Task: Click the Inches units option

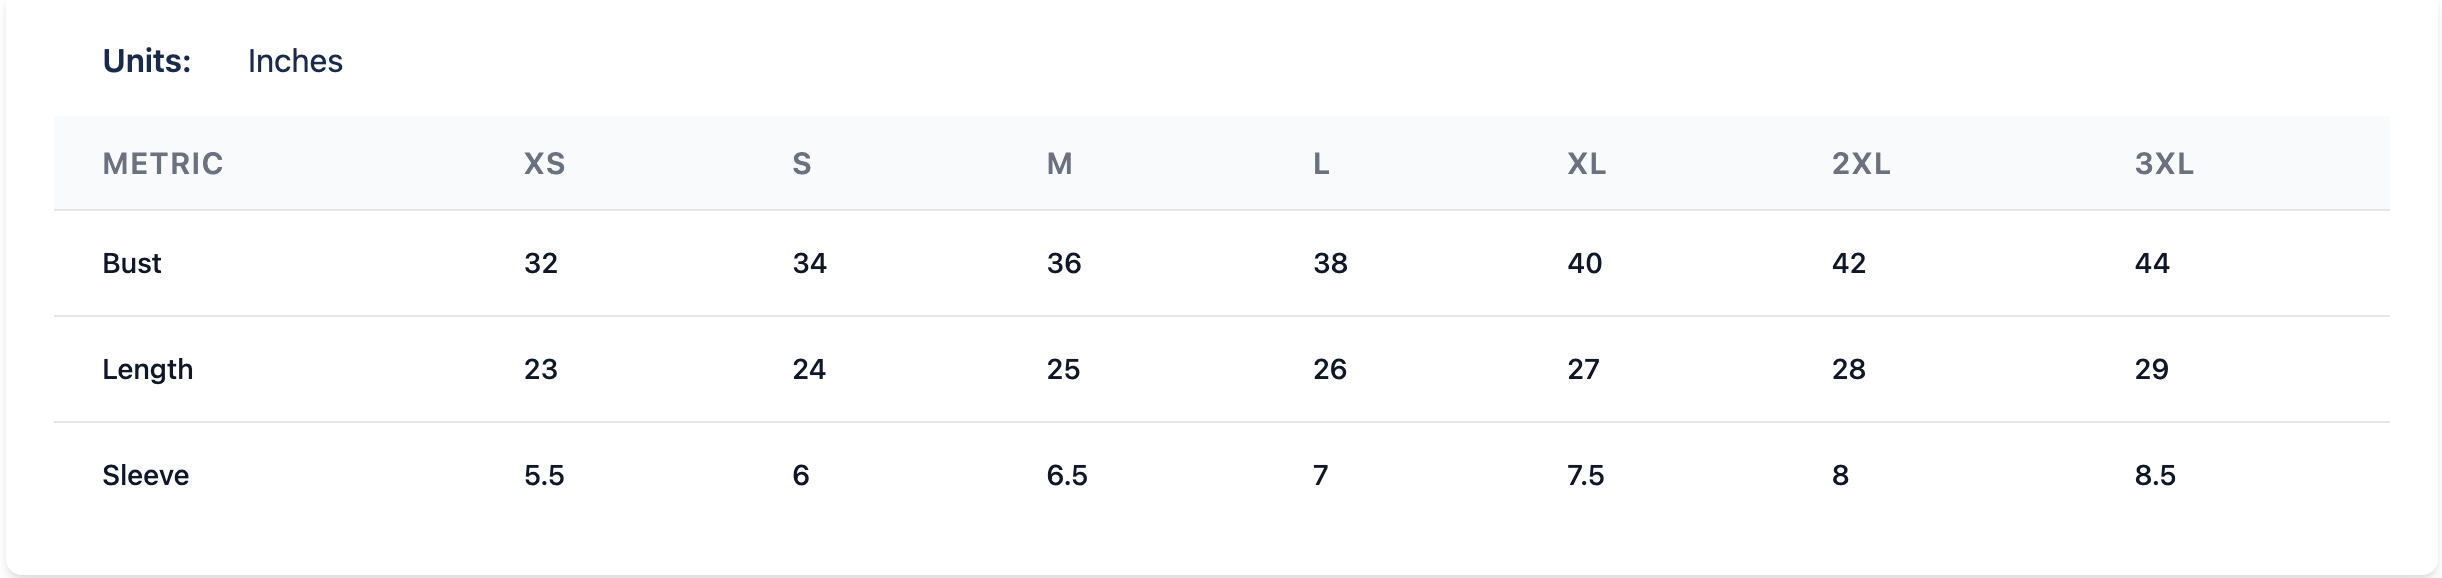Action: tap(295, 61)
